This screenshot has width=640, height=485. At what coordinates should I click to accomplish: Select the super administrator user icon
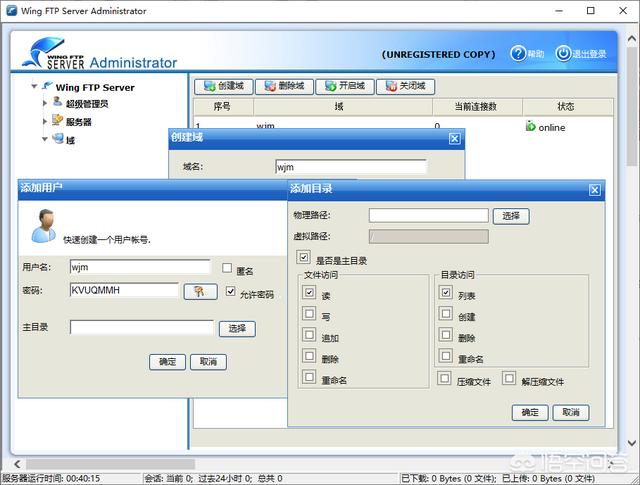[58, 102]
